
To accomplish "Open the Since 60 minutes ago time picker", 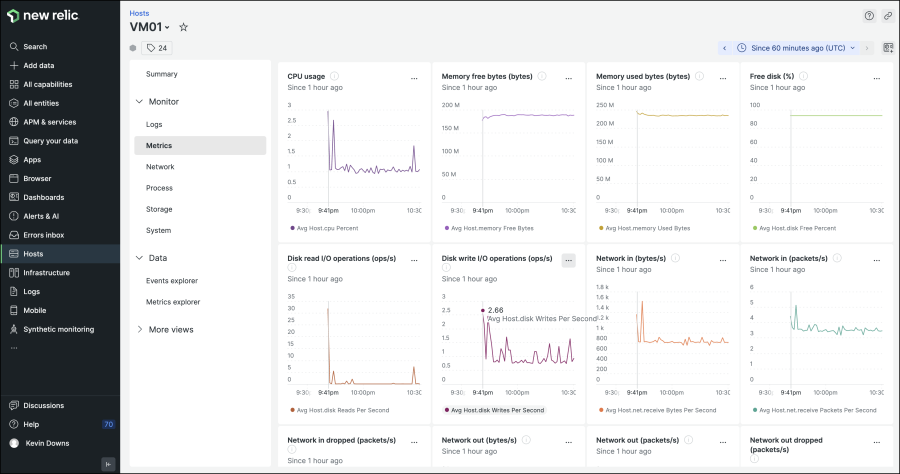I will (796, 48).
